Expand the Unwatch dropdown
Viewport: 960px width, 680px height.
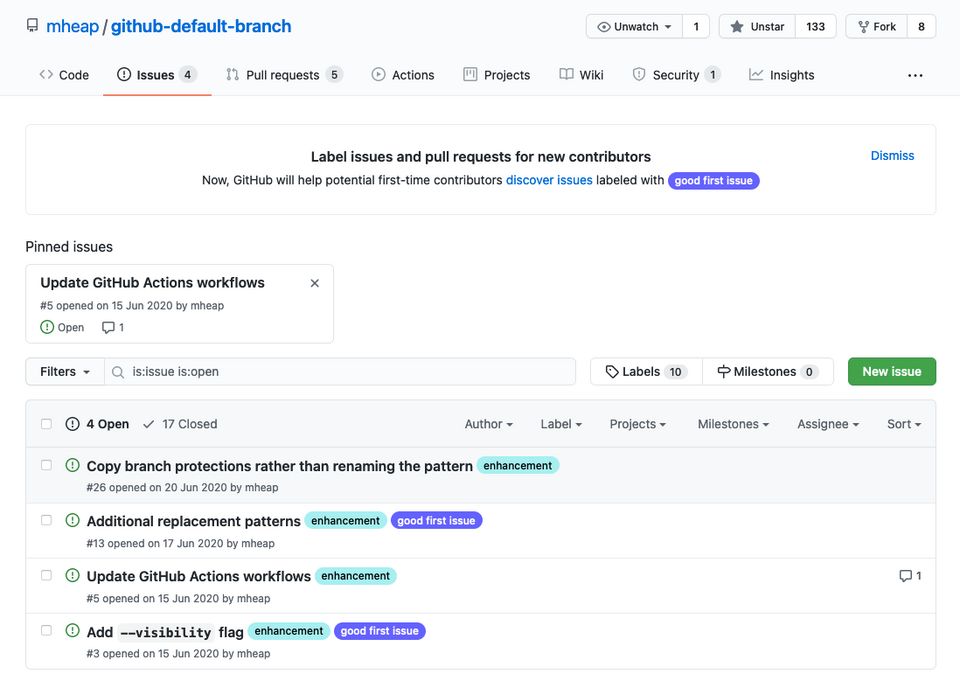pyautogui.click(x=634, y=27)
